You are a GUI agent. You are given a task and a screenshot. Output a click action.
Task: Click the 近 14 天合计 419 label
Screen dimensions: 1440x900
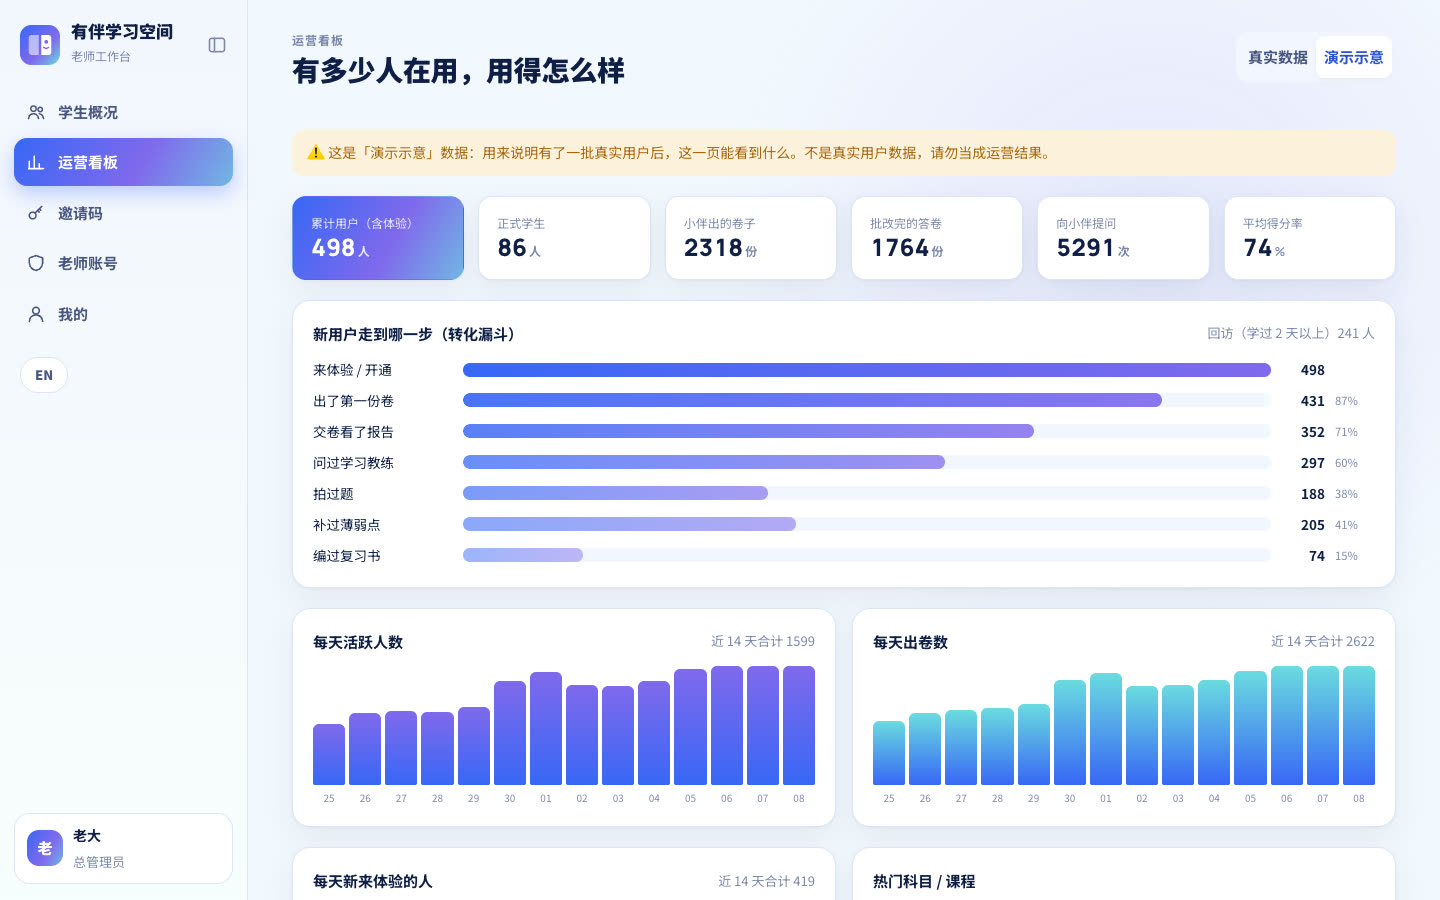click(766, 881)
